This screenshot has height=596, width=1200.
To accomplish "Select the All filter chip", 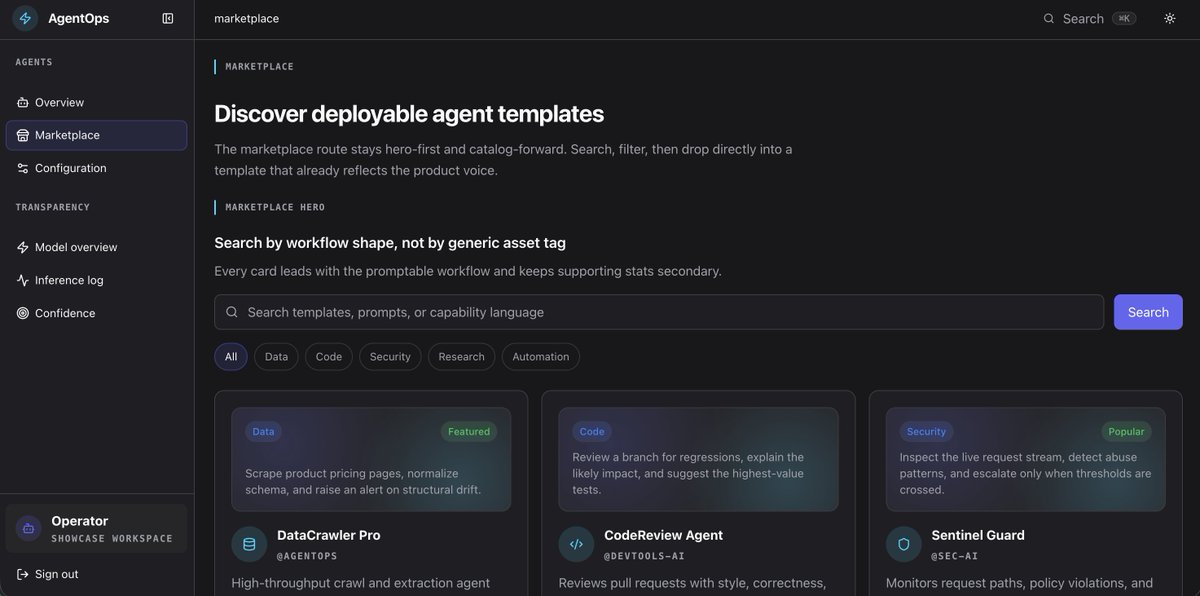I will point(231,357).
